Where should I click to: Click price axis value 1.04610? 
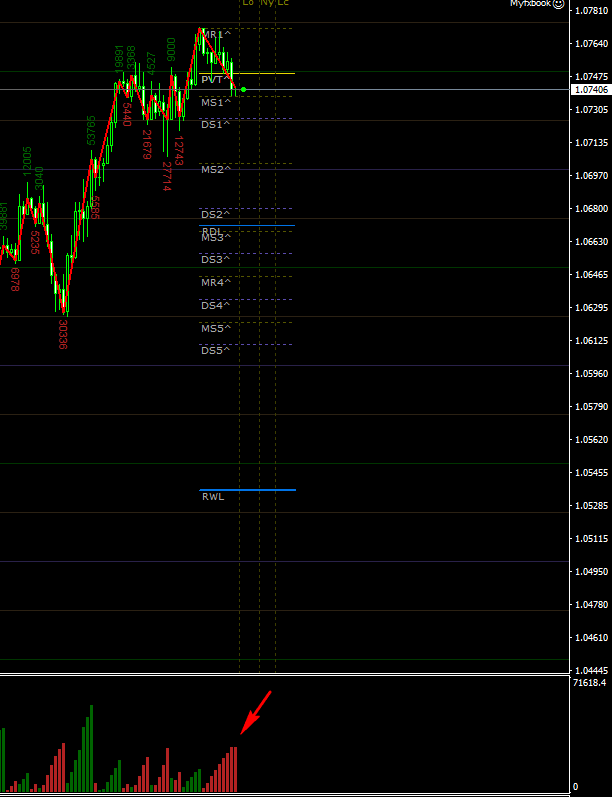(x=591, y=637)
